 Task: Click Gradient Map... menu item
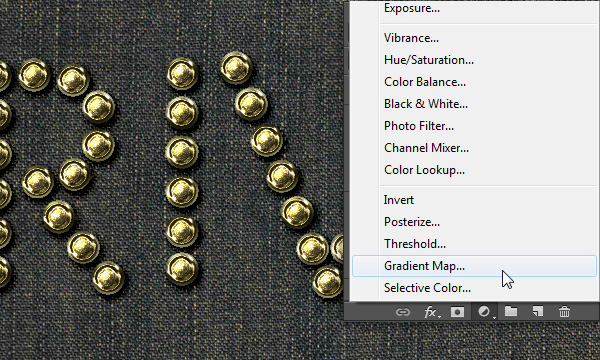click(x=474, y=266)
